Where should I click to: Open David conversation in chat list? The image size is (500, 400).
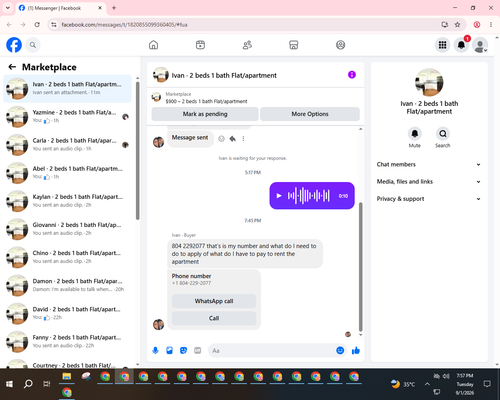67,314
